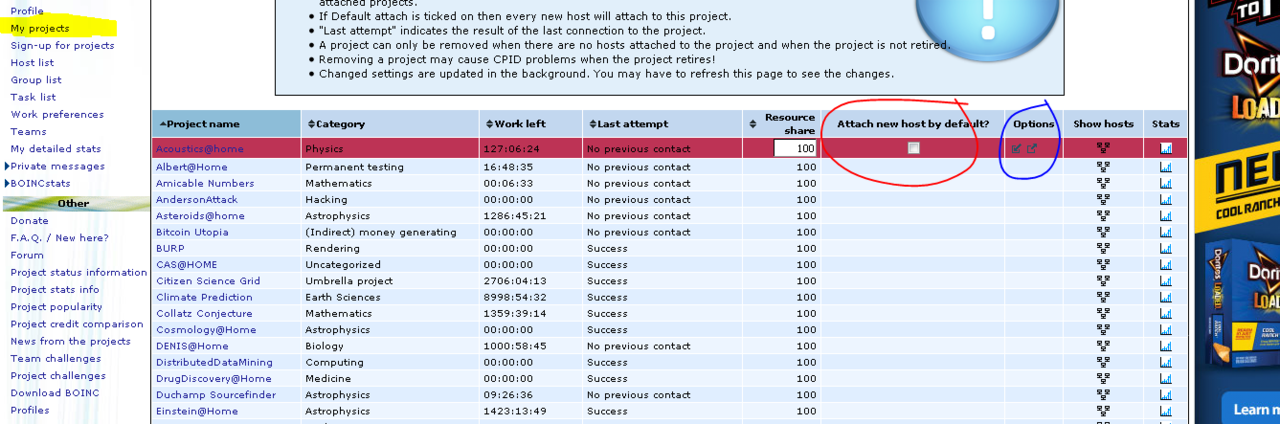Show hosts for the Acoustics@home project
Screen dimensions: 1280x424
coord(1103,149)
